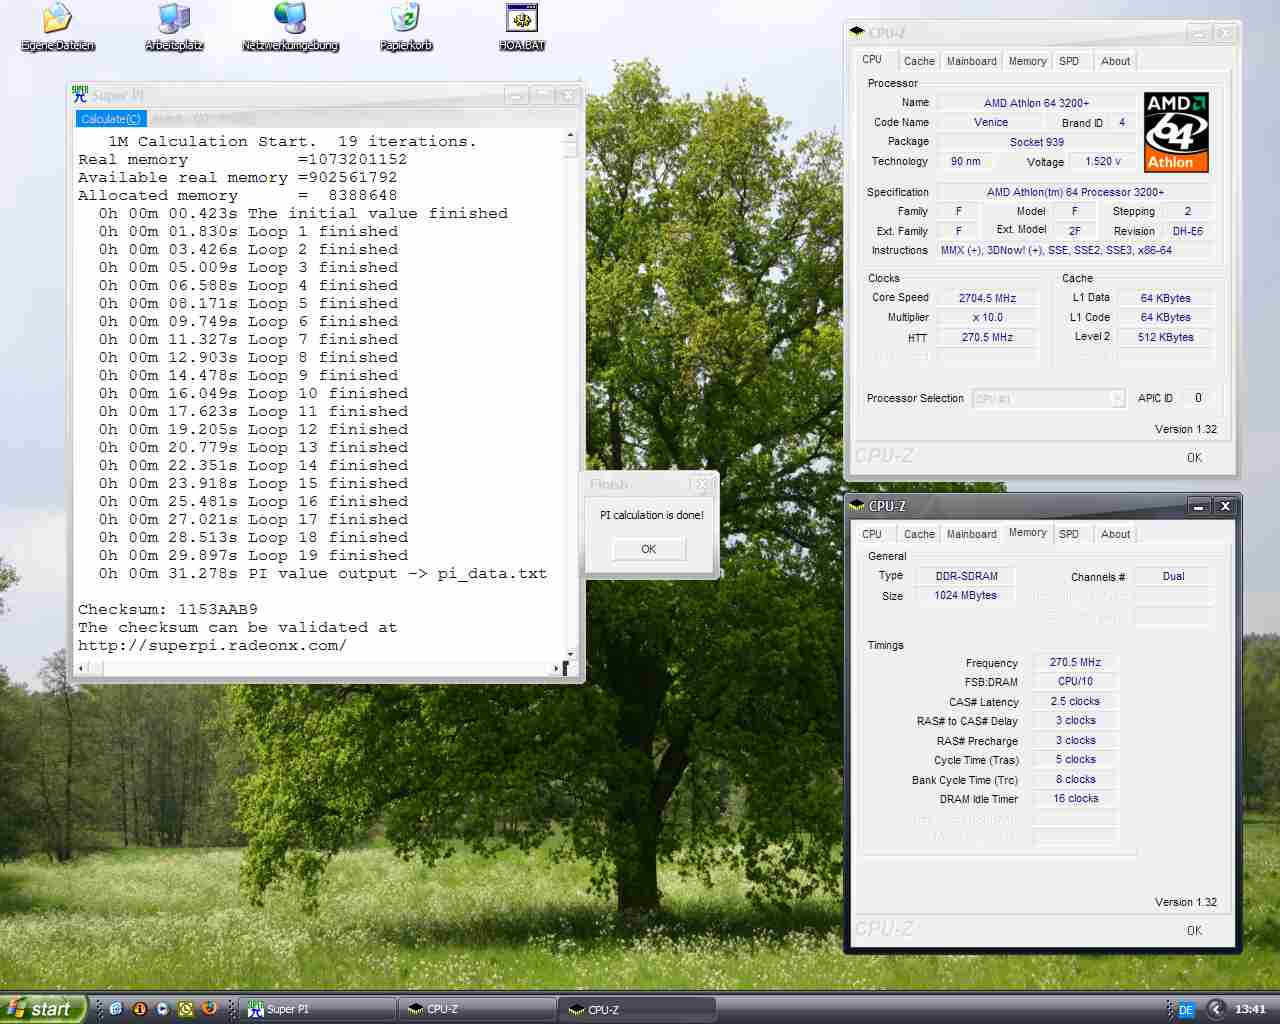
Task: Select Cache tab in top CPU-Z
Action: point(919,61)
